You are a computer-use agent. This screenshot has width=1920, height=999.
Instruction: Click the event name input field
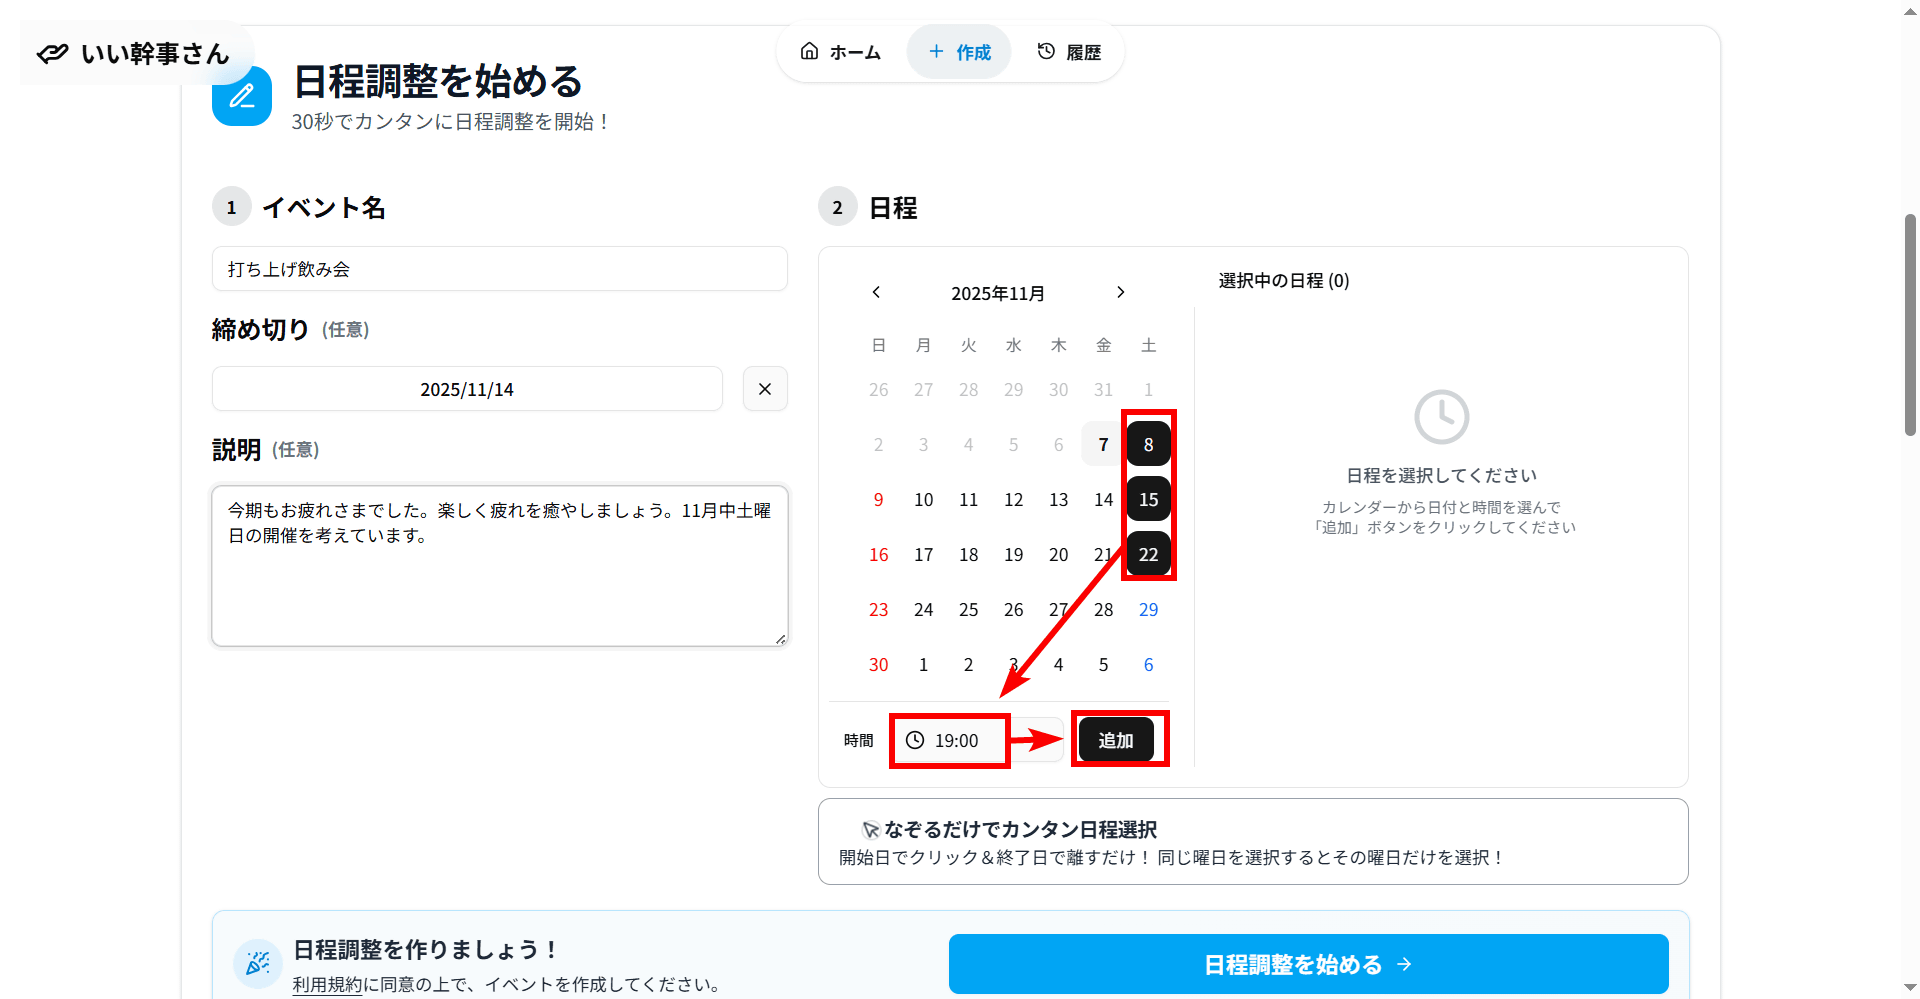pyautogui.click(x=499, y=269)
